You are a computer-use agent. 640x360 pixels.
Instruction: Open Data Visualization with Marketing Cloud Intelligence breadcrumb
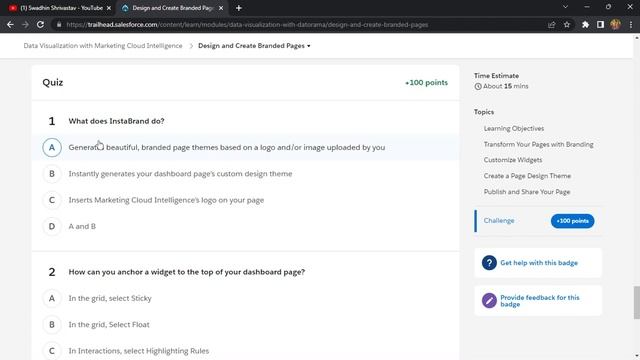(103, 46)
